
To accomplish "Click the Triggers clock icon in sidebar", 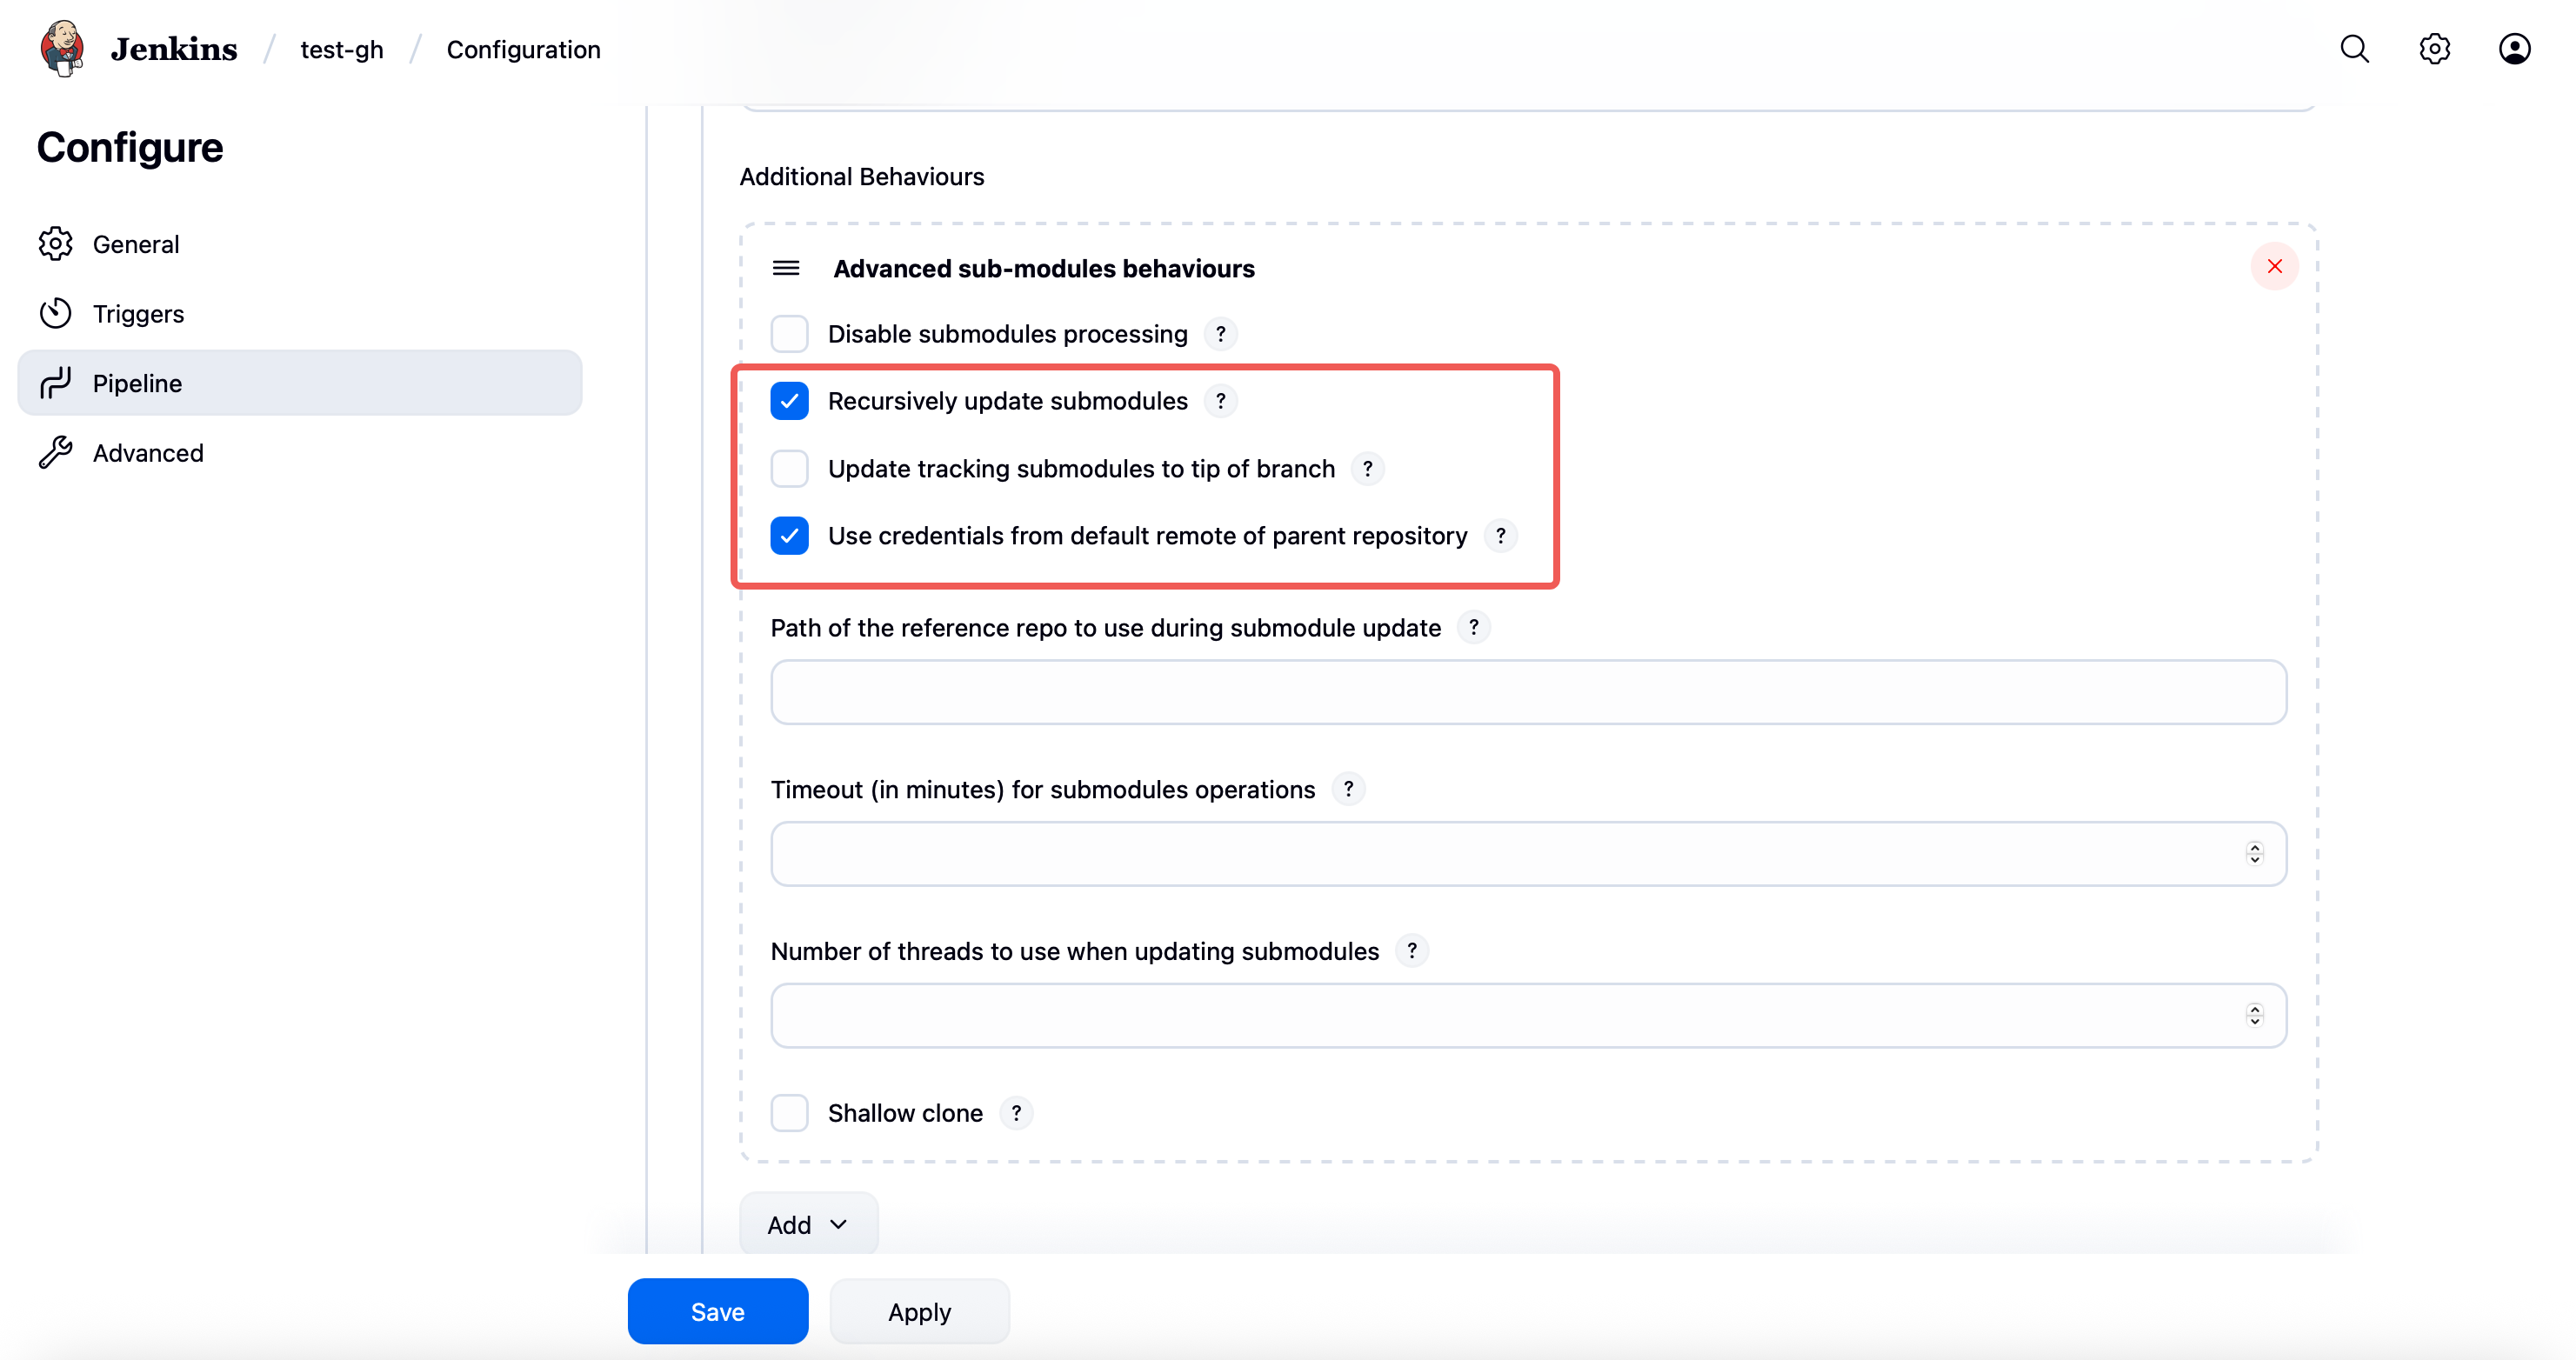I will (x=56, y=313).
